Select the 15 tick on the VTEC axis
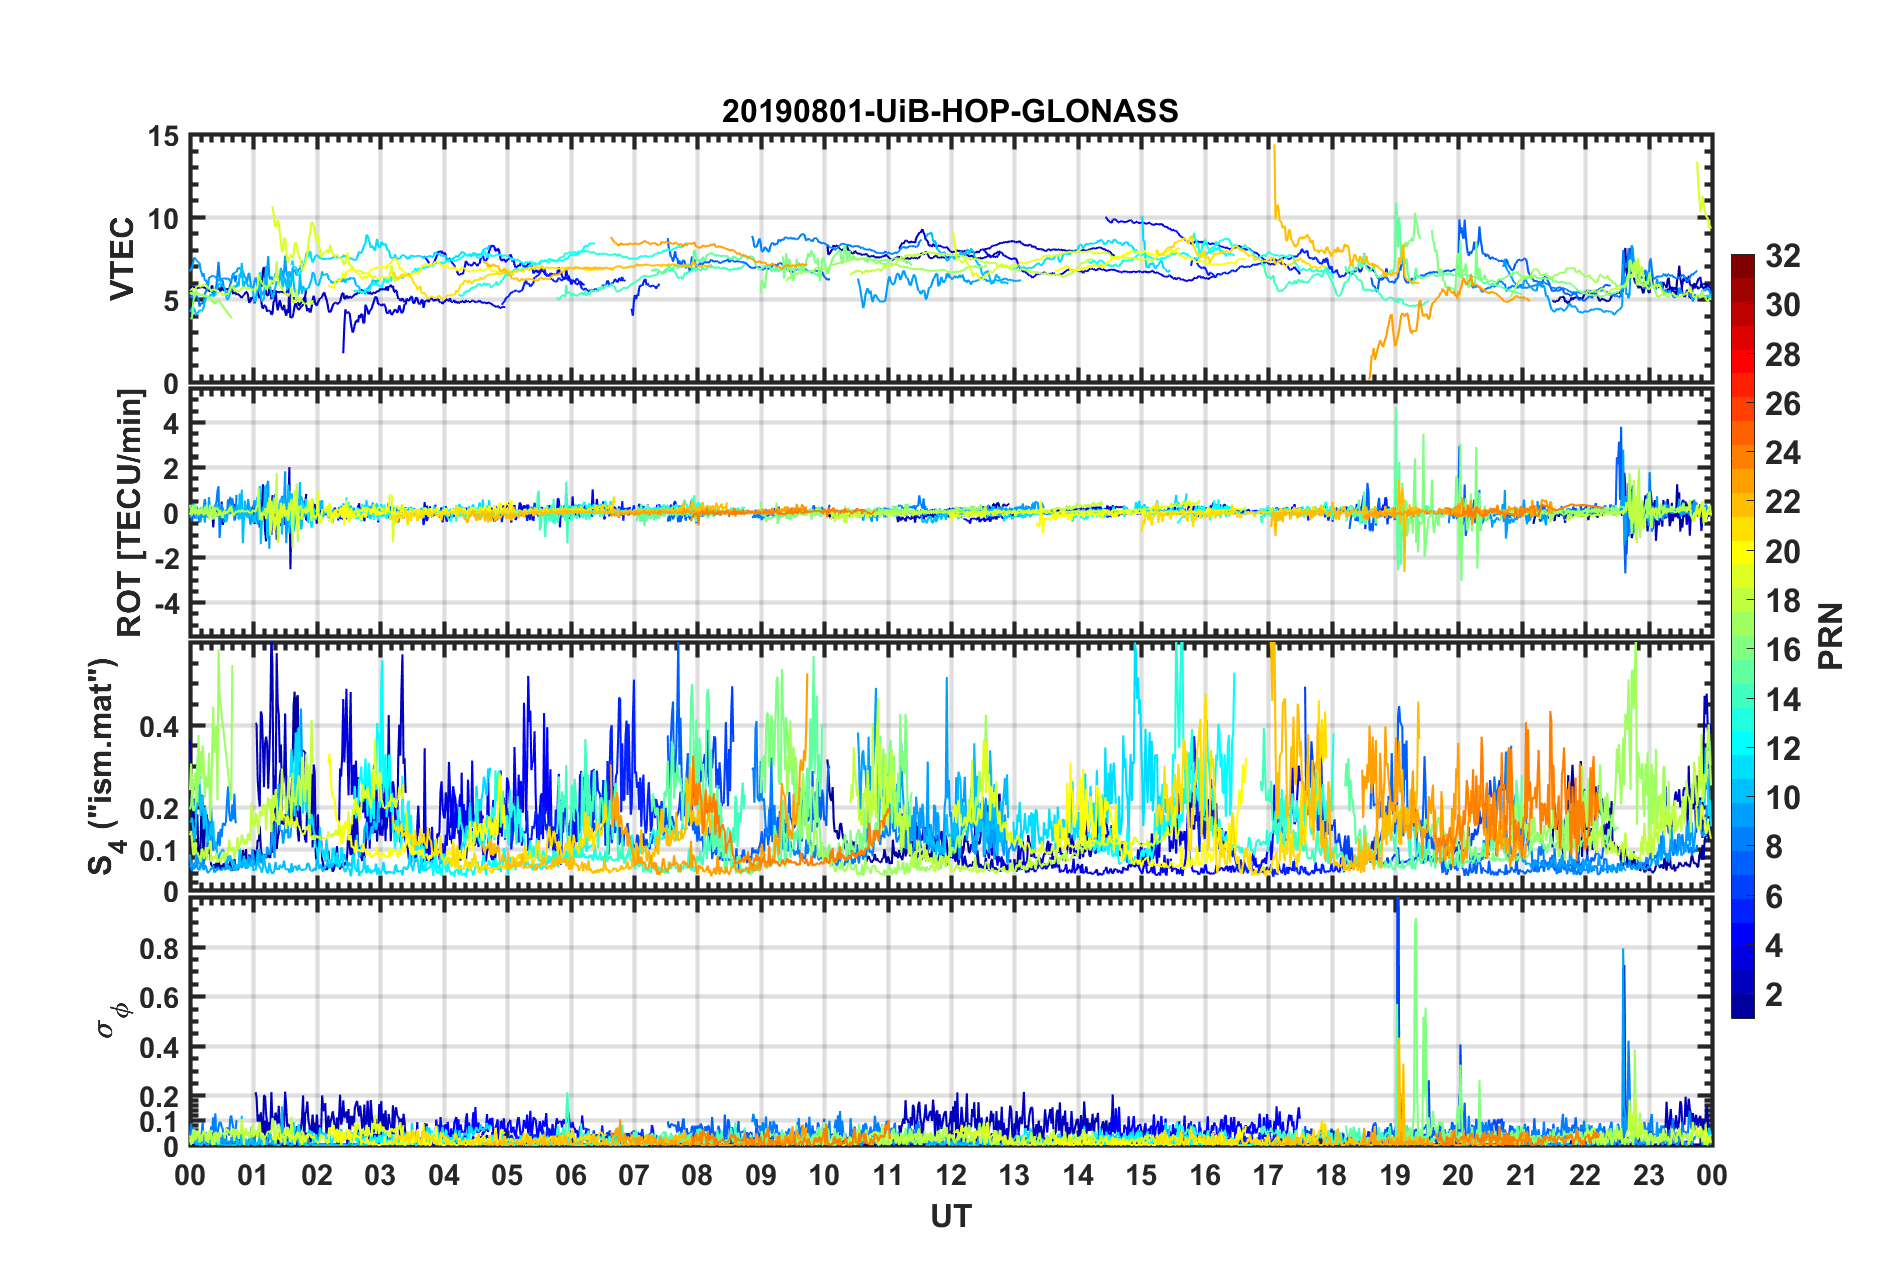Viewport: 1902px width, 1272px height. pos(162,137)
